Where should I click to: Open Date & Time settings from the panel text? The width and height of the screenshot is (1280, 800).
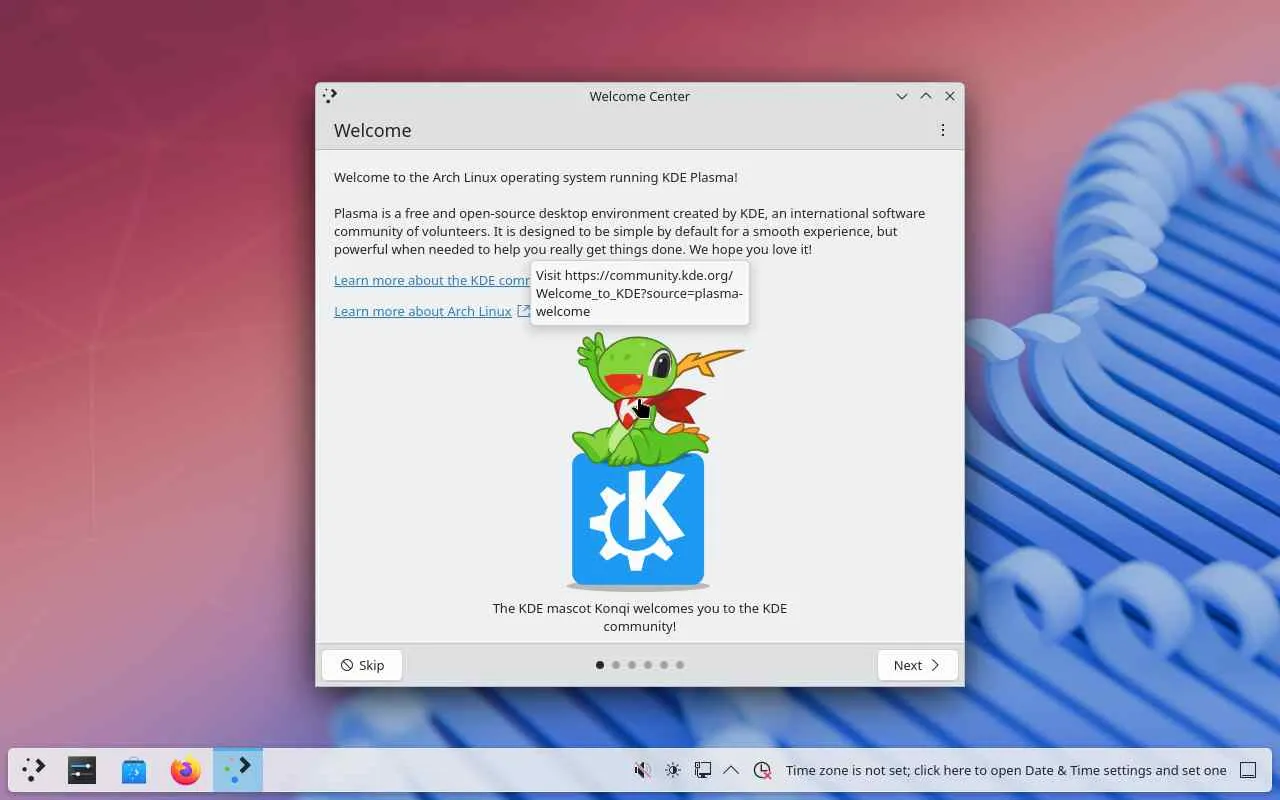pyautogui.click(x=1006, y=770)
